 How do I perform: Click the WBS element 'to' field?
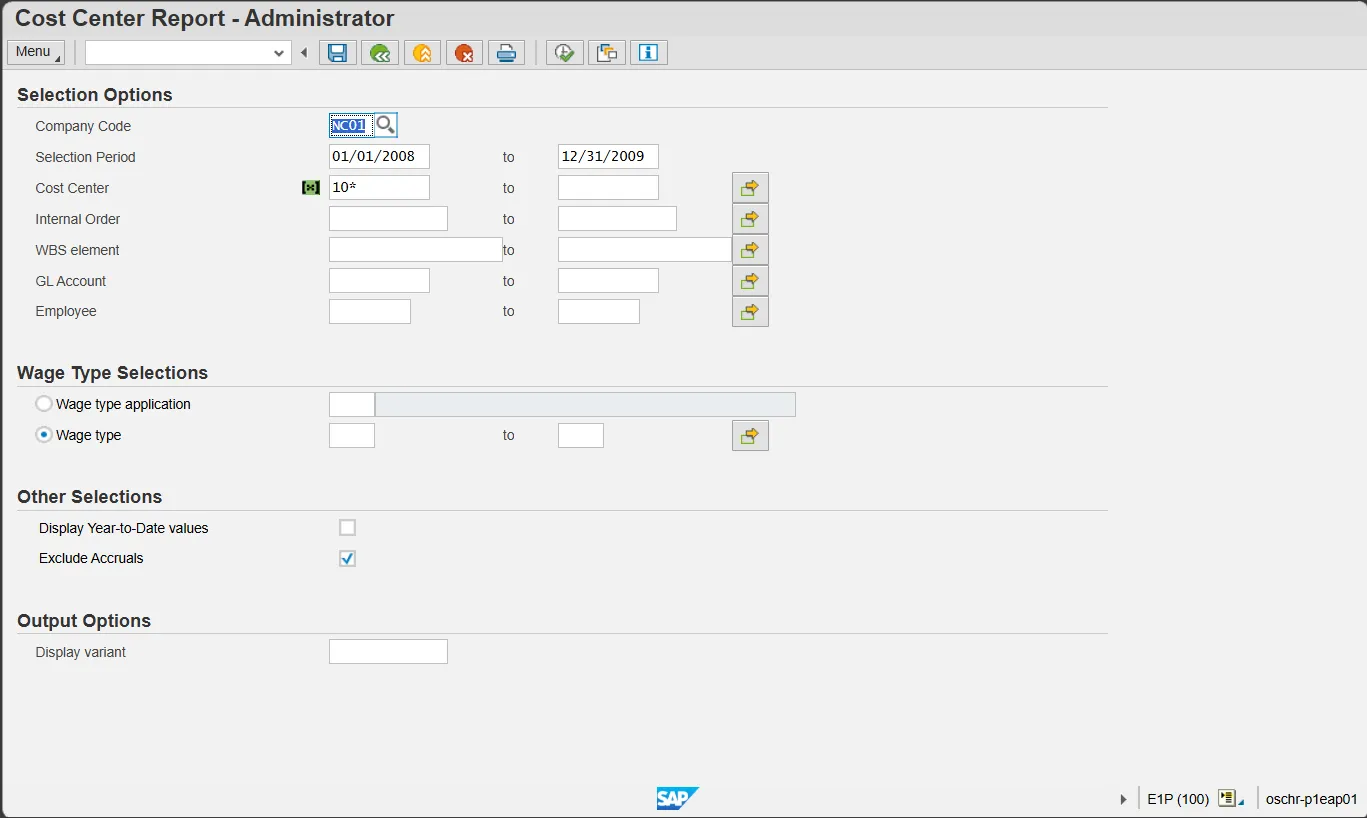(645, 250)
